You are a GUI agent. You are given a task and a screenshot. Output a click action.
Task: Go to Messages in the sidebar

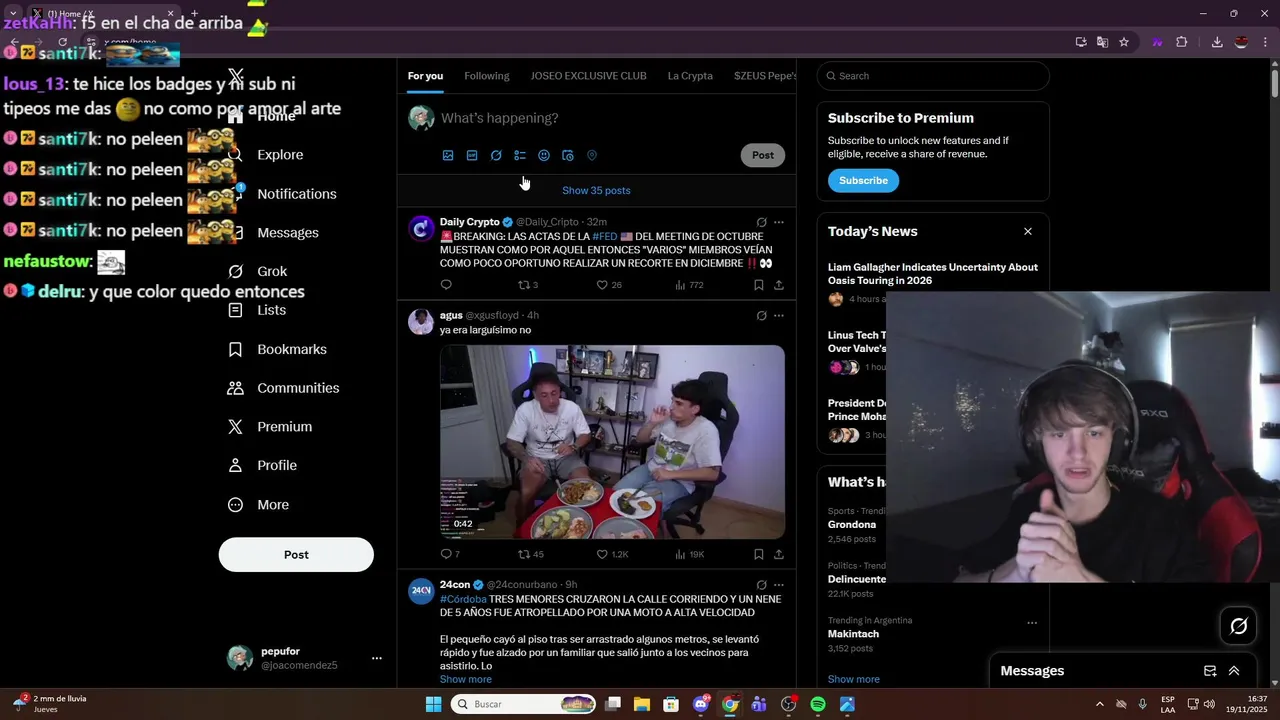287,233
